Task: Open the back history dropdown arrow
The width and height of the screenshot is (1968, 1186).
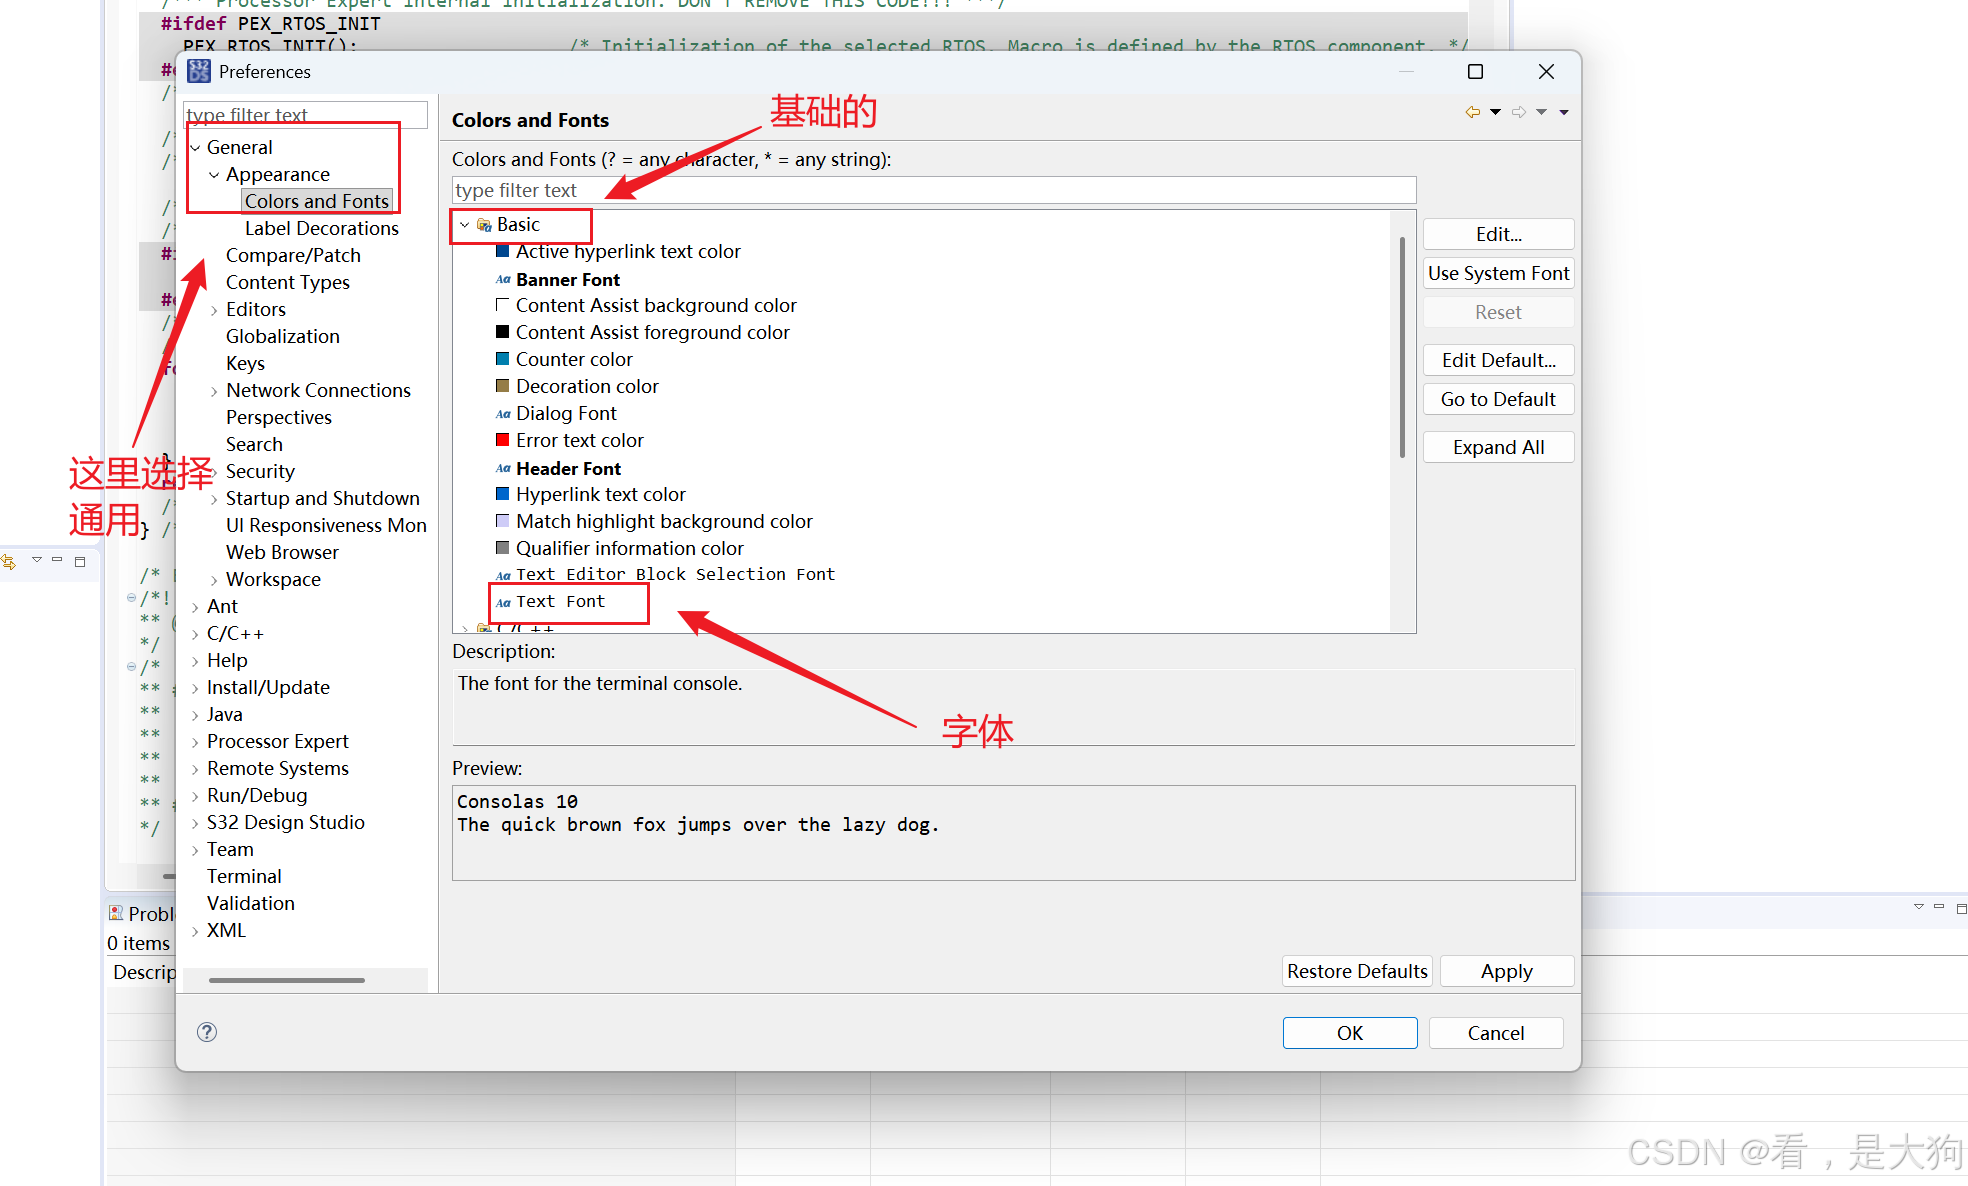Action: click(1495, 112)
